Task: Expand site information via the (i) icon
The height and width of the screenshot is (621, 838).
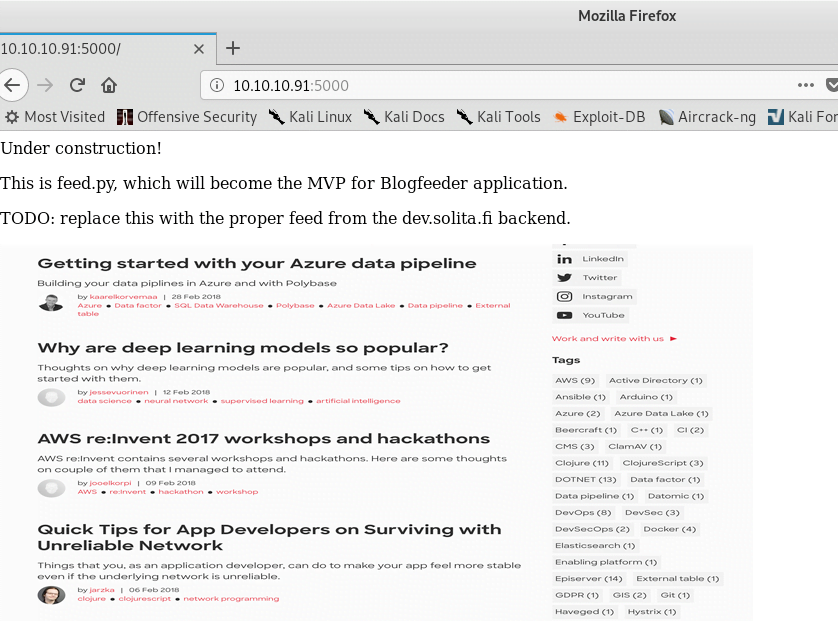Action: pyautogui.click(x=216, y=85)
